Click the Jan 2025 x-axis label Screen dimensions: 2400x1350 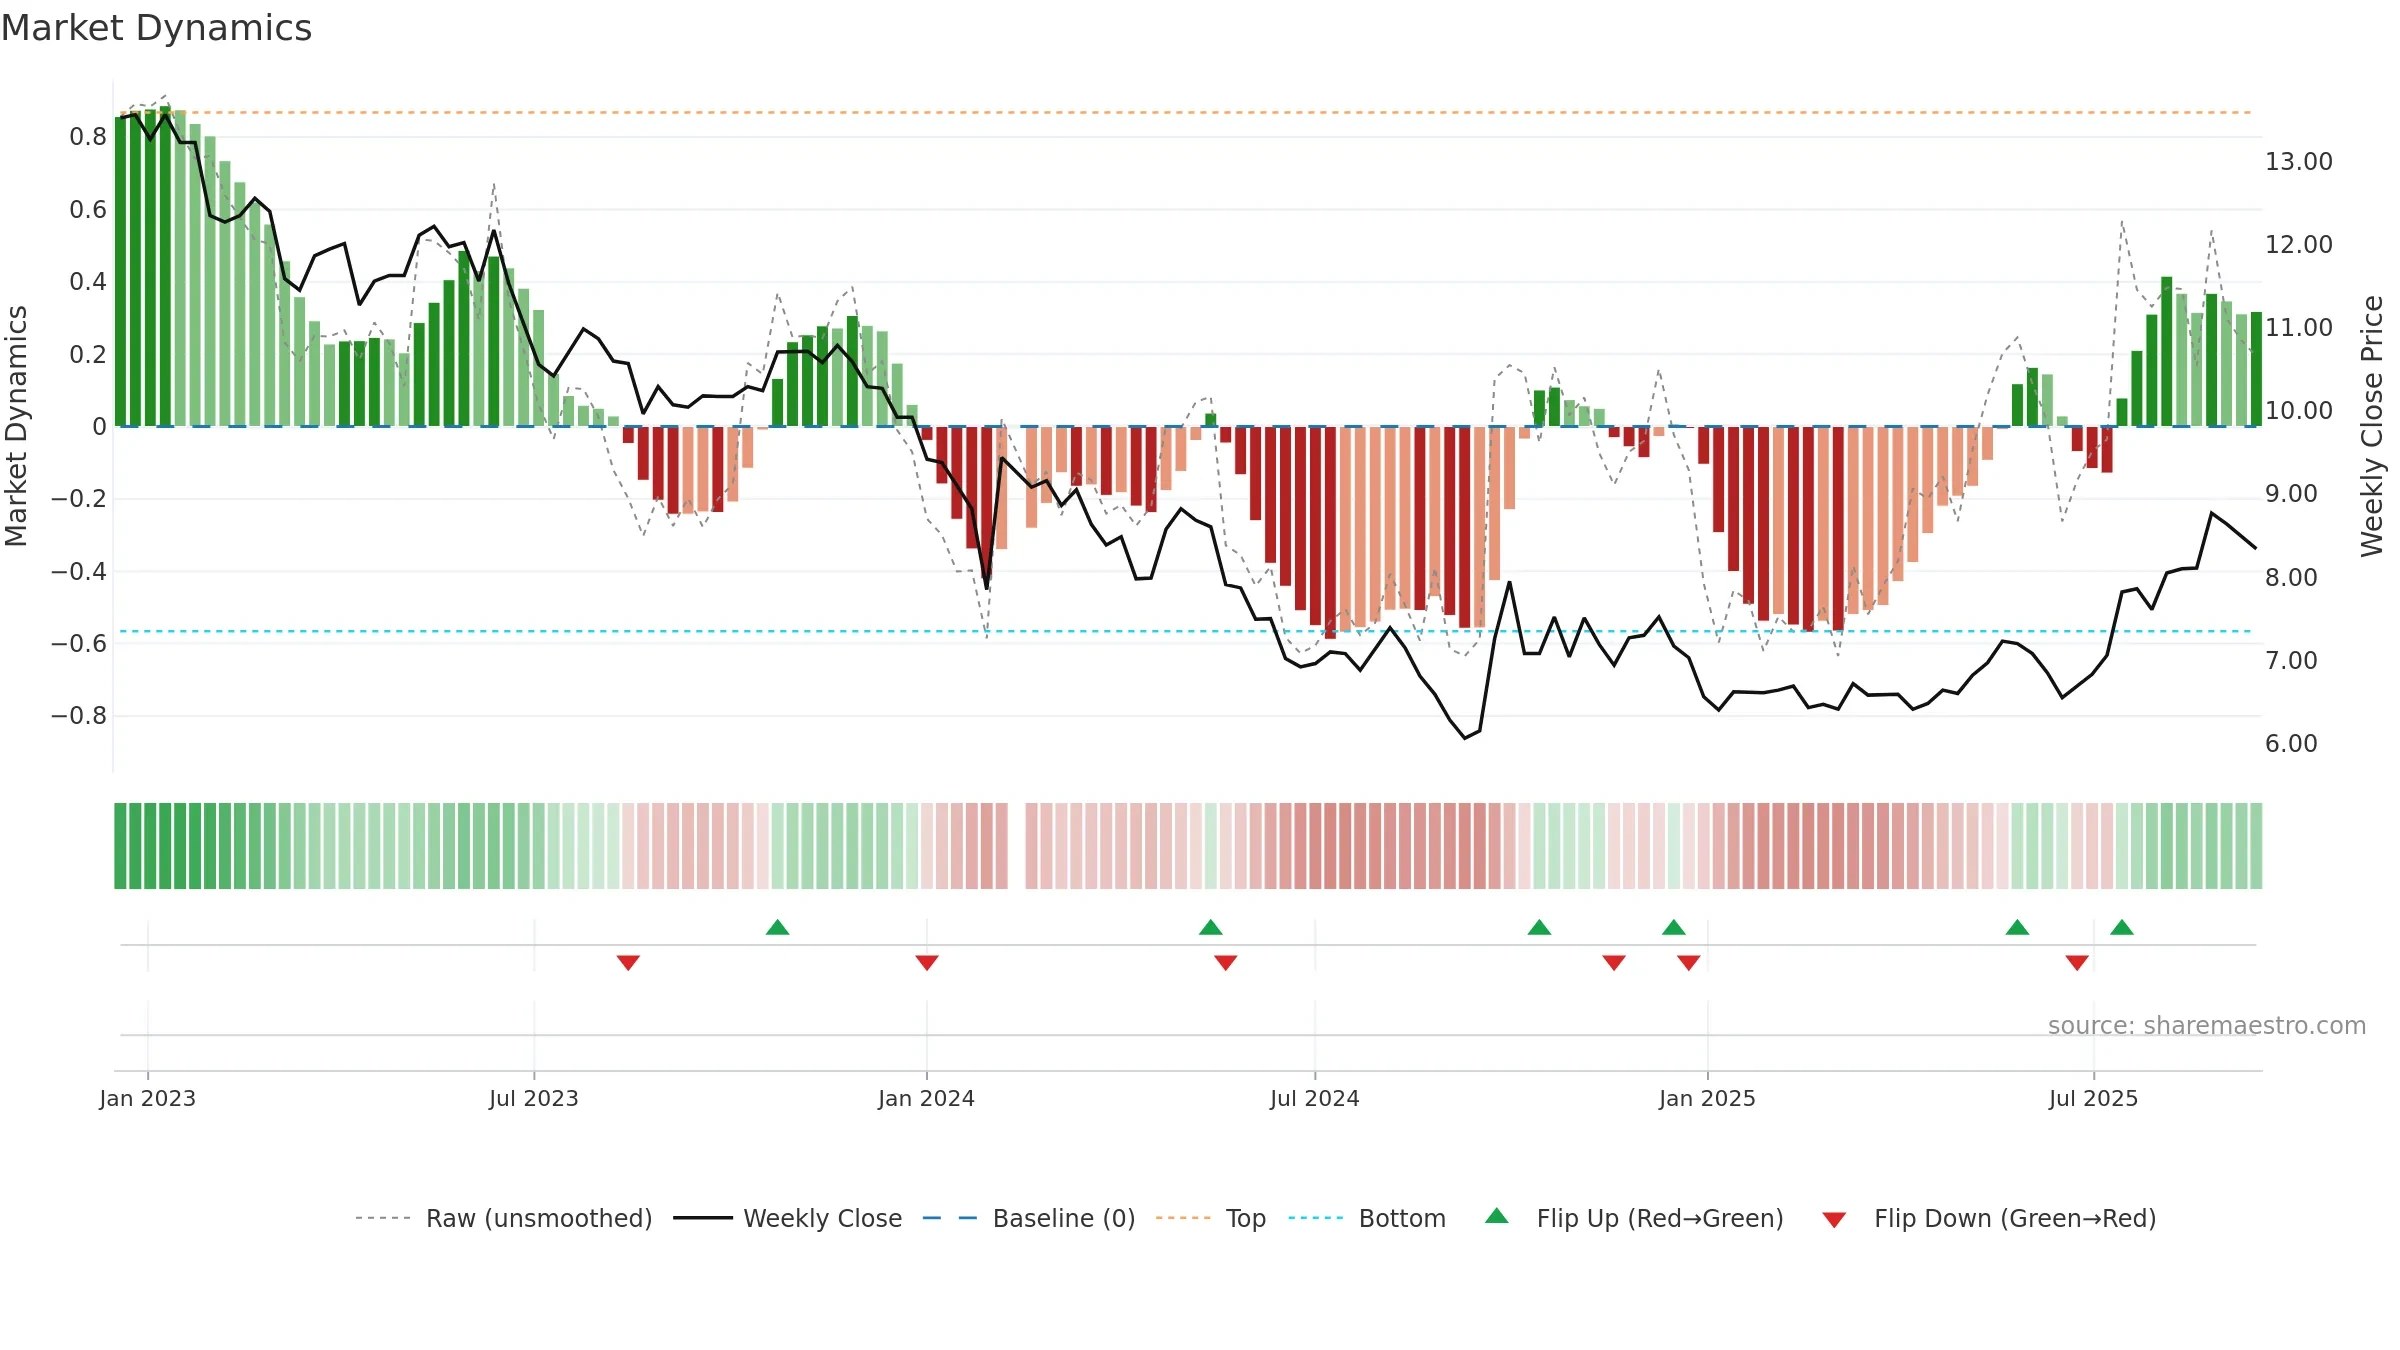[x=1708, y=1098]
